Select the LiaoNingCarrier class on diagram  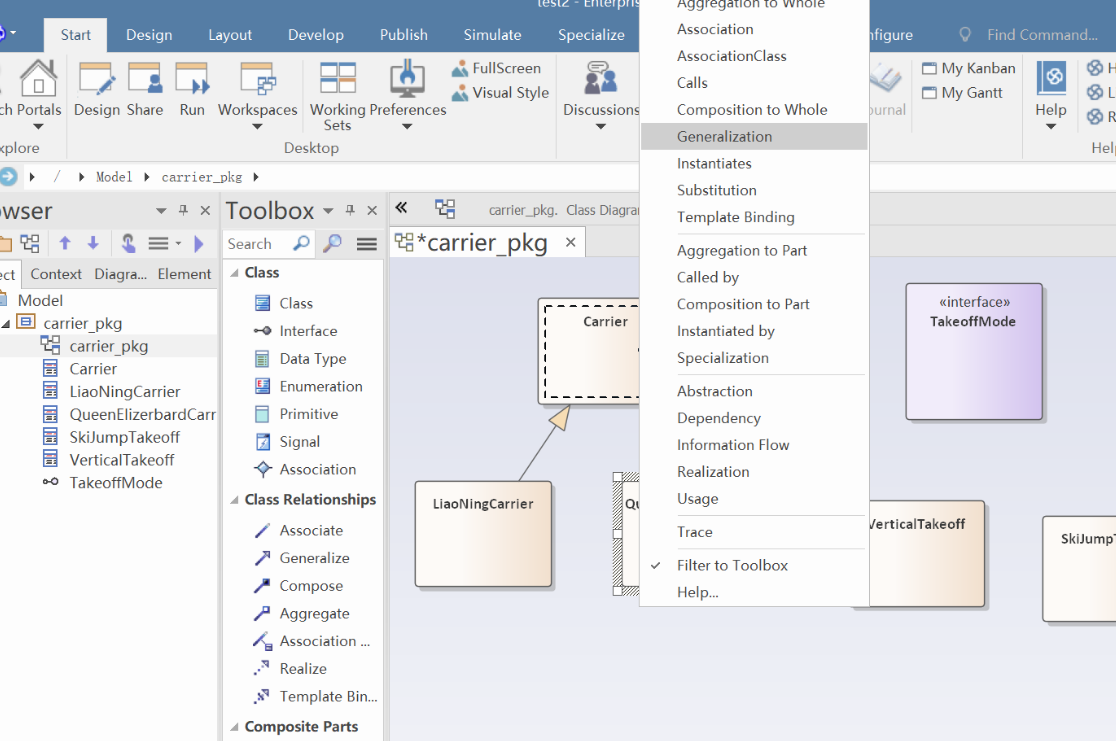[x=483, y=534]
